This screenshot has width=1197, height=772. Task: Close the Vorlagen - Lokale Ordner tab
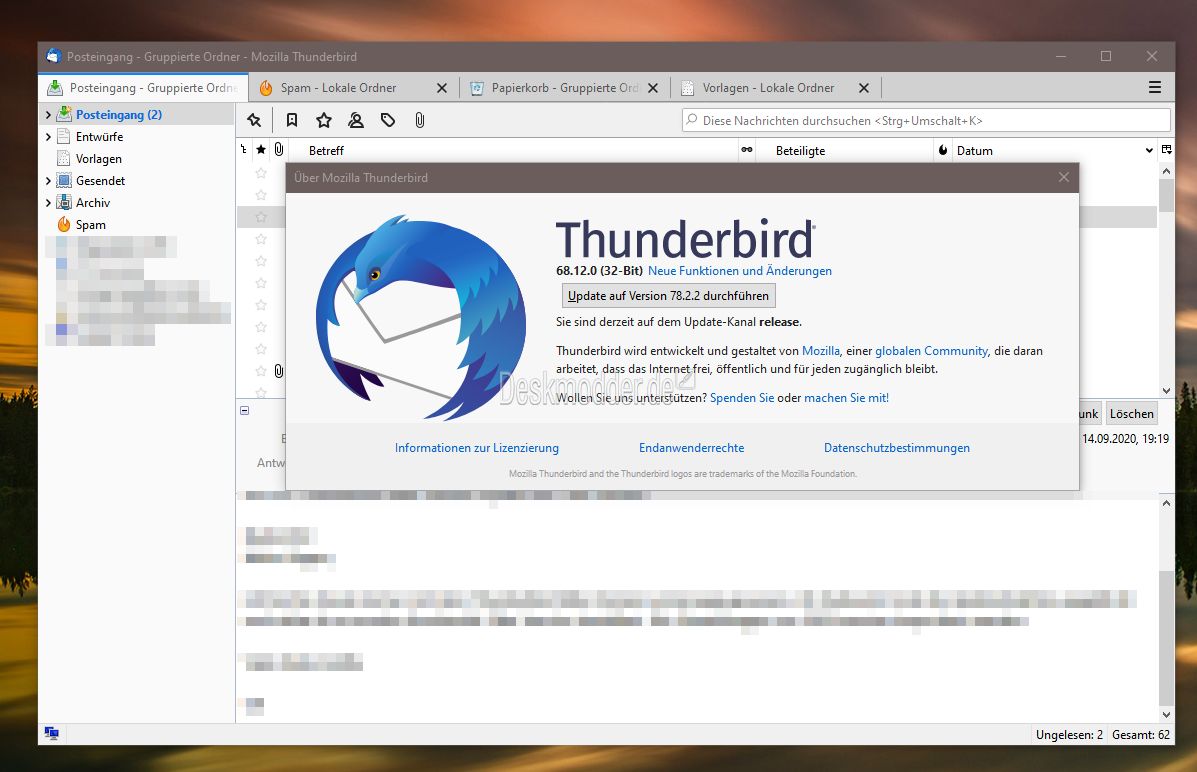coord(863,88)
